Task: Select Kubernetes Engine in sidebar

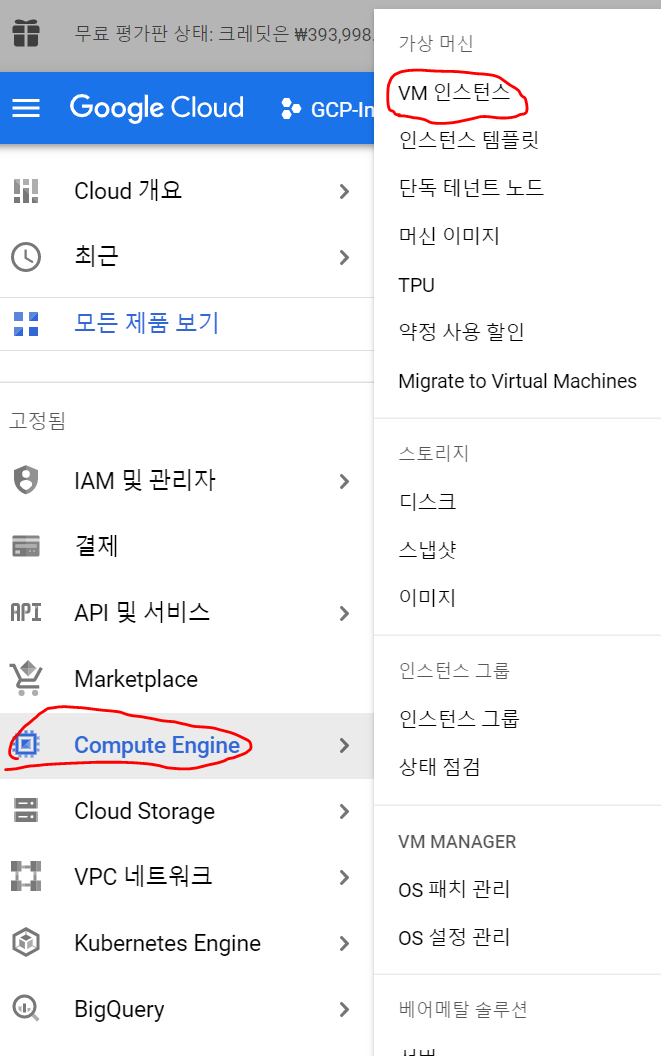Action: [187, 943]
